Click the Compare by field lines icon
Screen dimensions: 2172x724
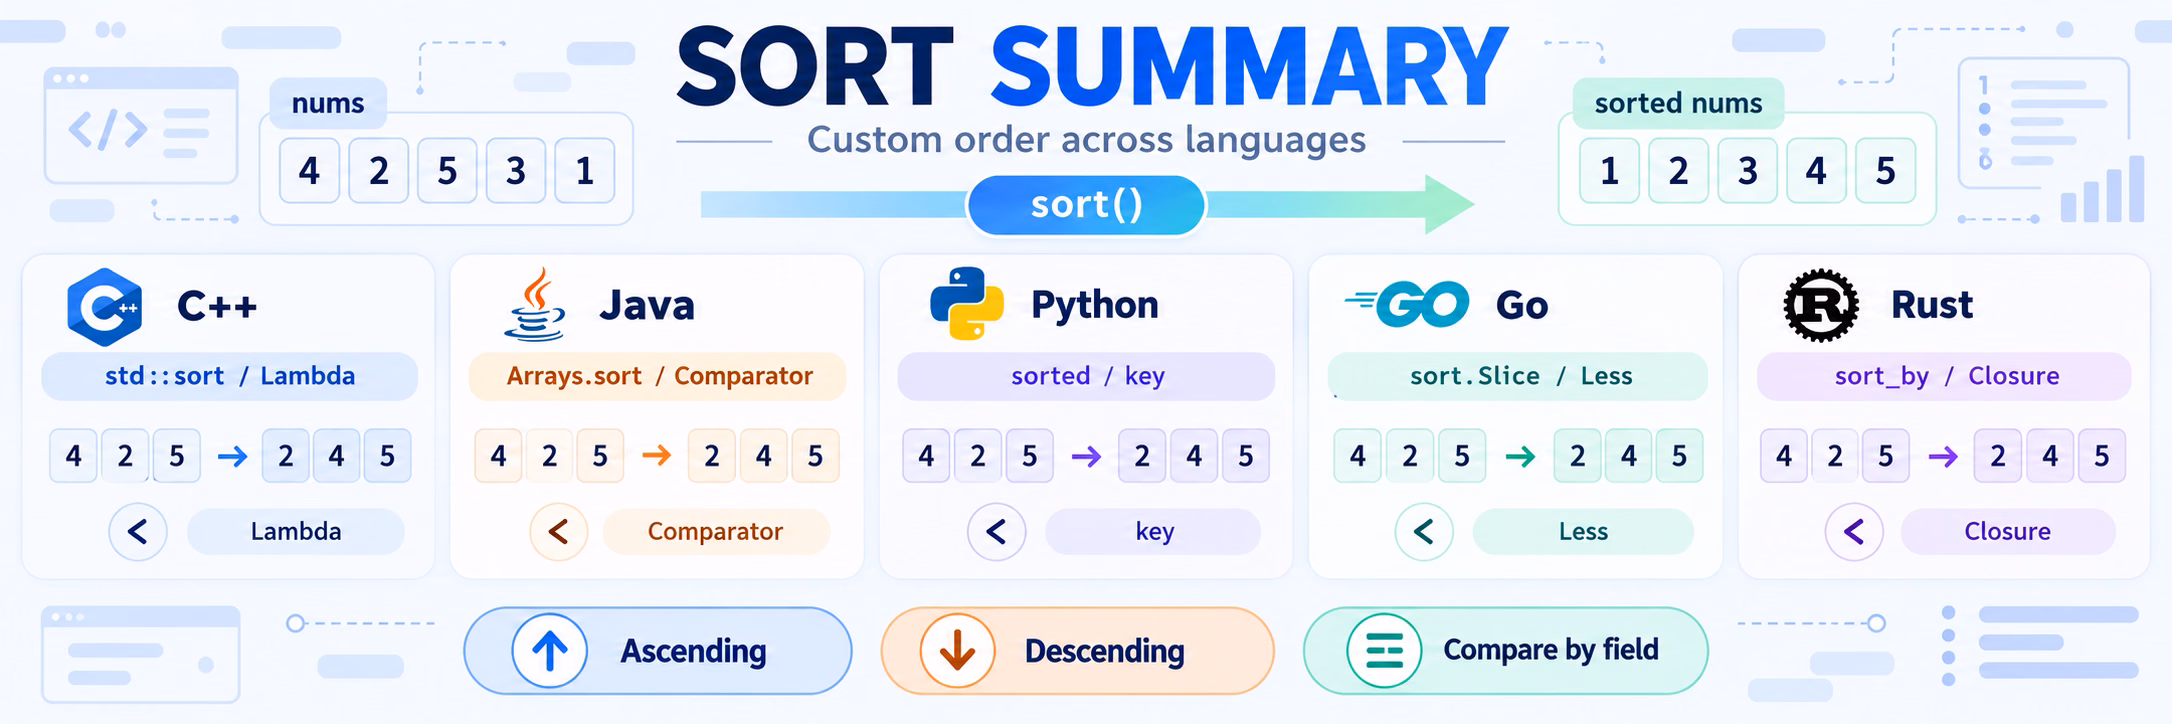[x=1384, y=651]
